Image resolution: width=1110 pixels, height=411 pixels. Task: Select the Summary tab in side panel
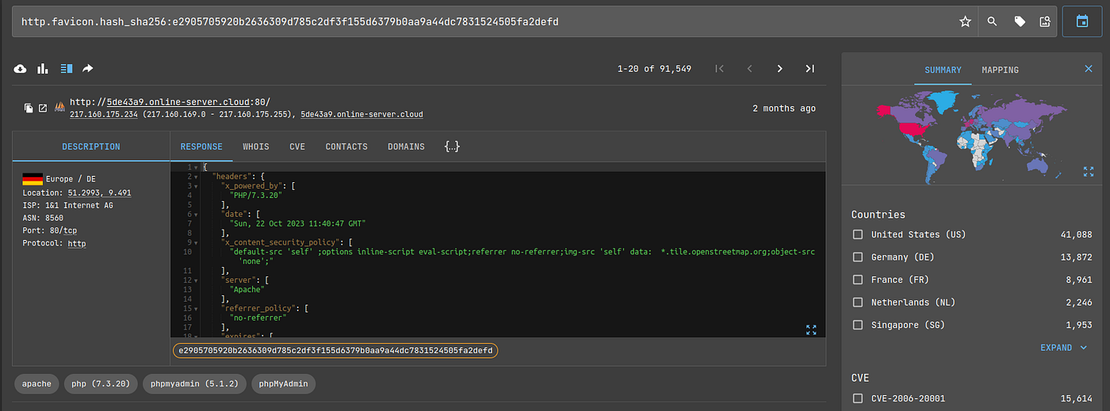pyautogui.click(x=942, y=70)
